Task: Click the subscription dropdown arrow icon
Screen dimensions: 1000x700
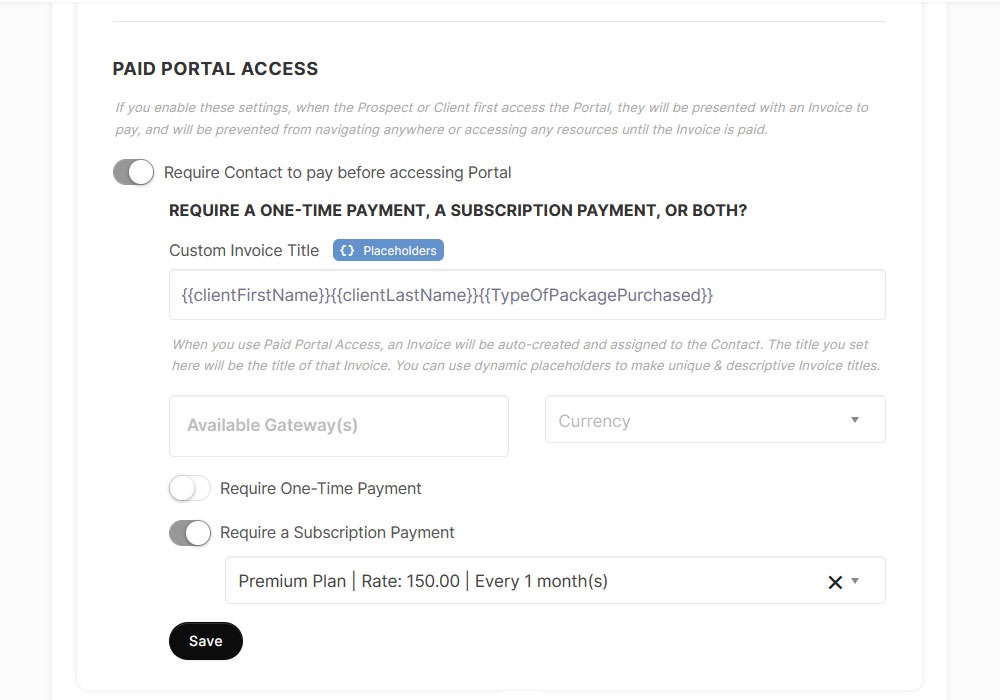Action: tap(856, 581)
